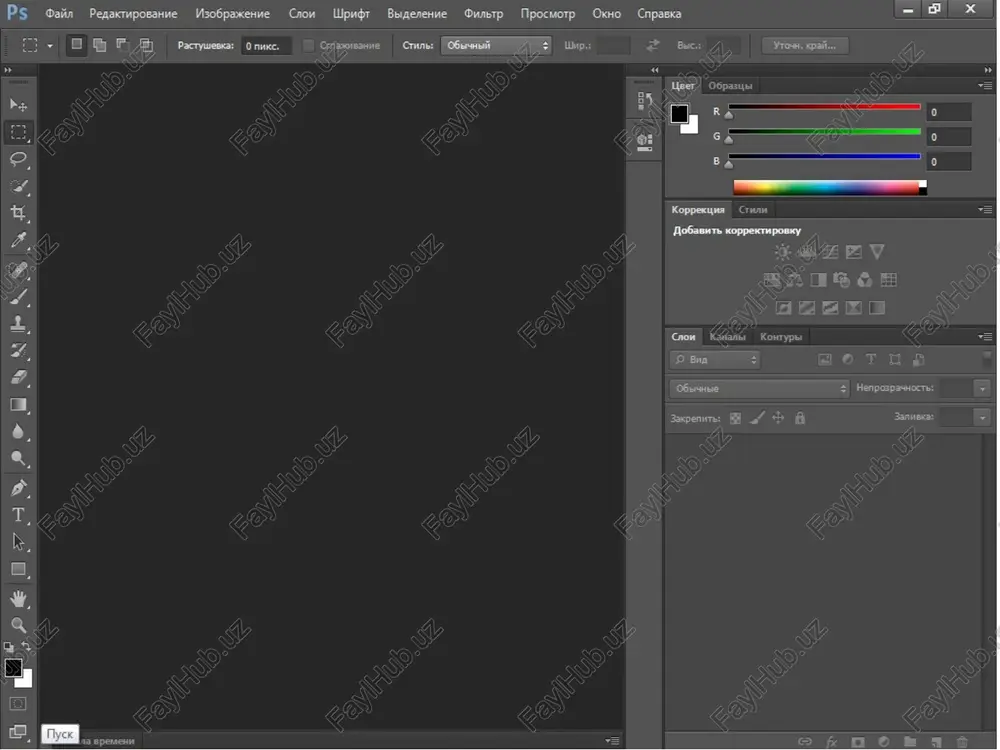Select the Eyedropper tool
This screenshot has height=750, width=1000.
point(18,240)
